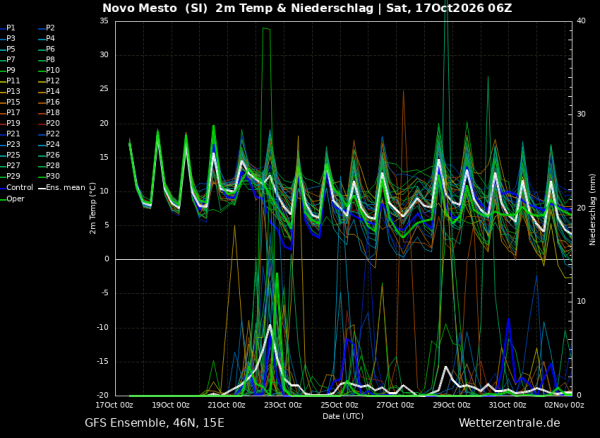Click legend entry P30
Screen dimensions: 600x438
(49, 176)
